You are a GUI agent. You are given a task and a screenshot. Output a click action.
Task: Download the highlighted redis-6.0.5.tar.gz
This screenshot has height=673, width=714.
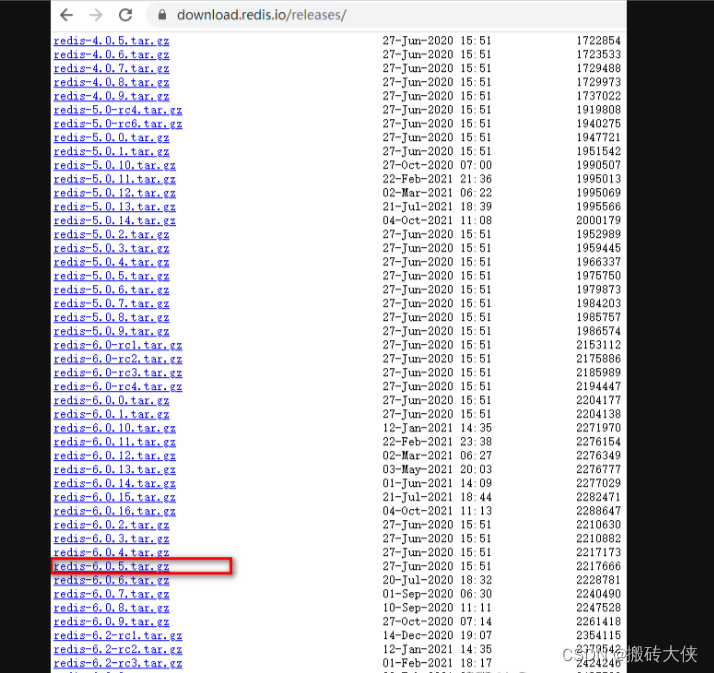coord(112,566)
